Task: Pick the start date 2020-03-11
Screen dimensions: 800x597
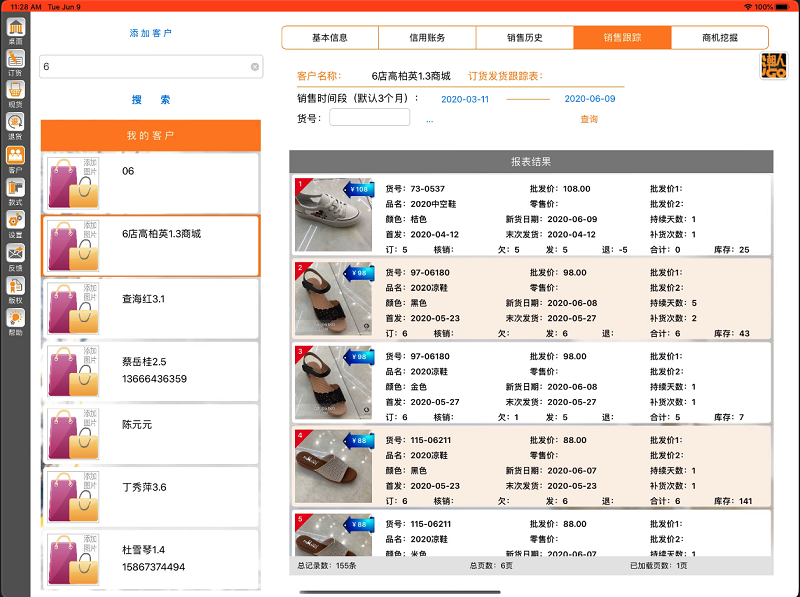Action: tap(465, 99)
